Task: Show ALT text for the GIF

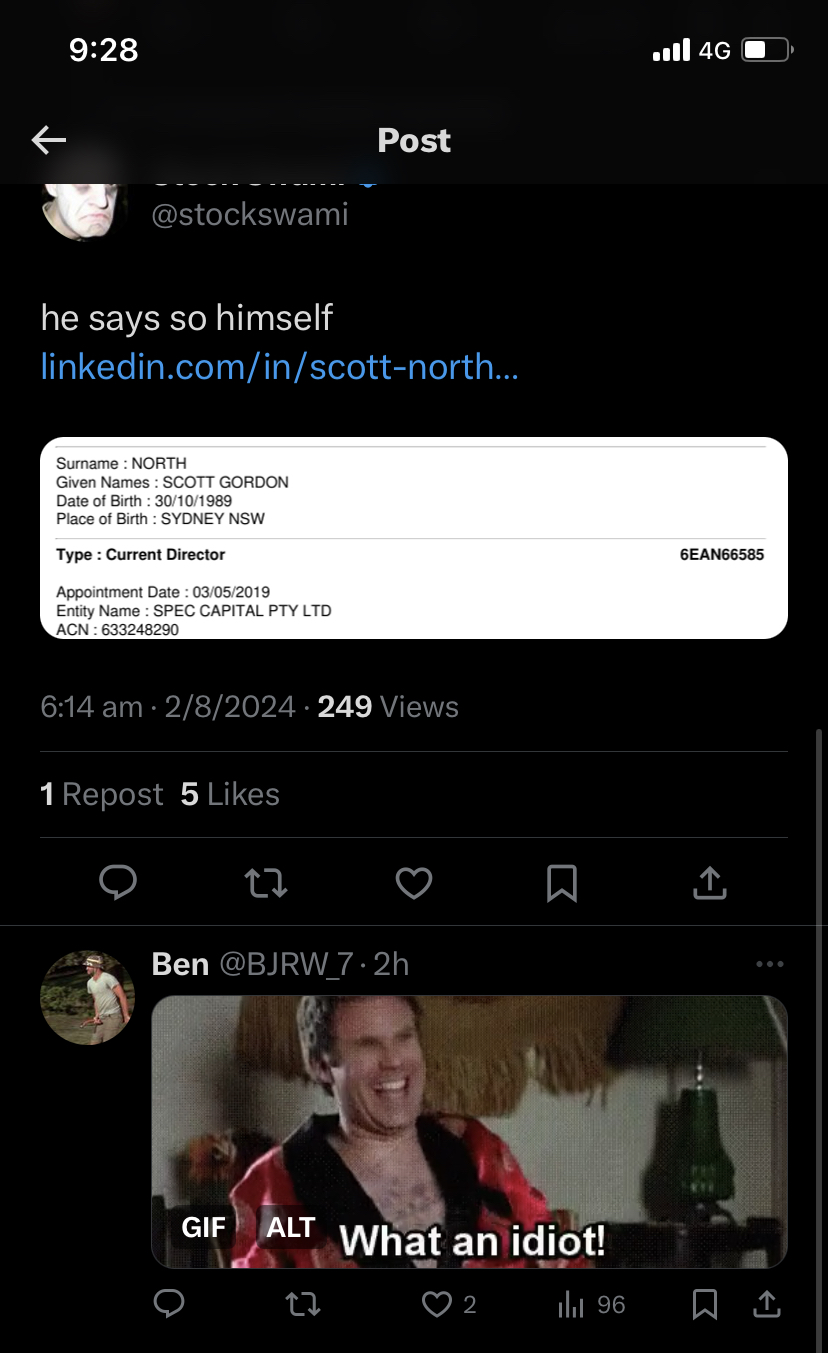Action: pos(290,1227)
